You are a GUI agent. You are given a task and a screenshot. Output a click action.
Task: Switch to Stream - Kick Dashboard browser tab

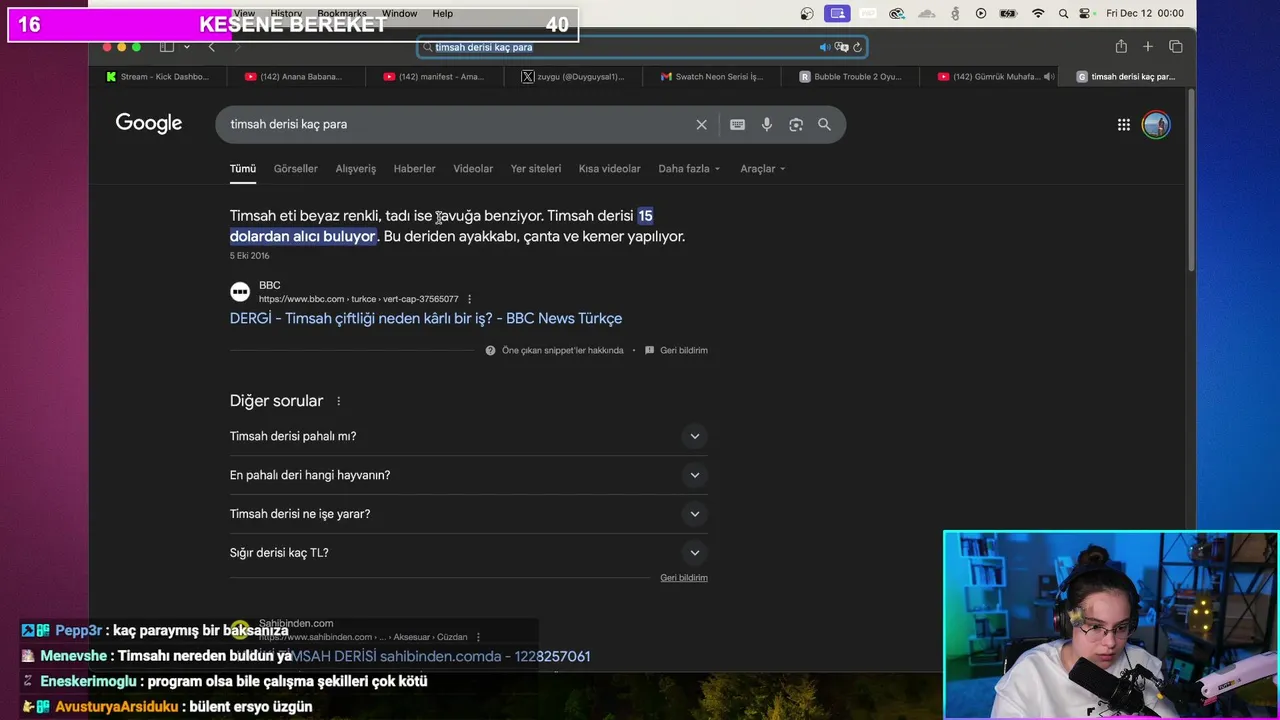coord(157,76)
